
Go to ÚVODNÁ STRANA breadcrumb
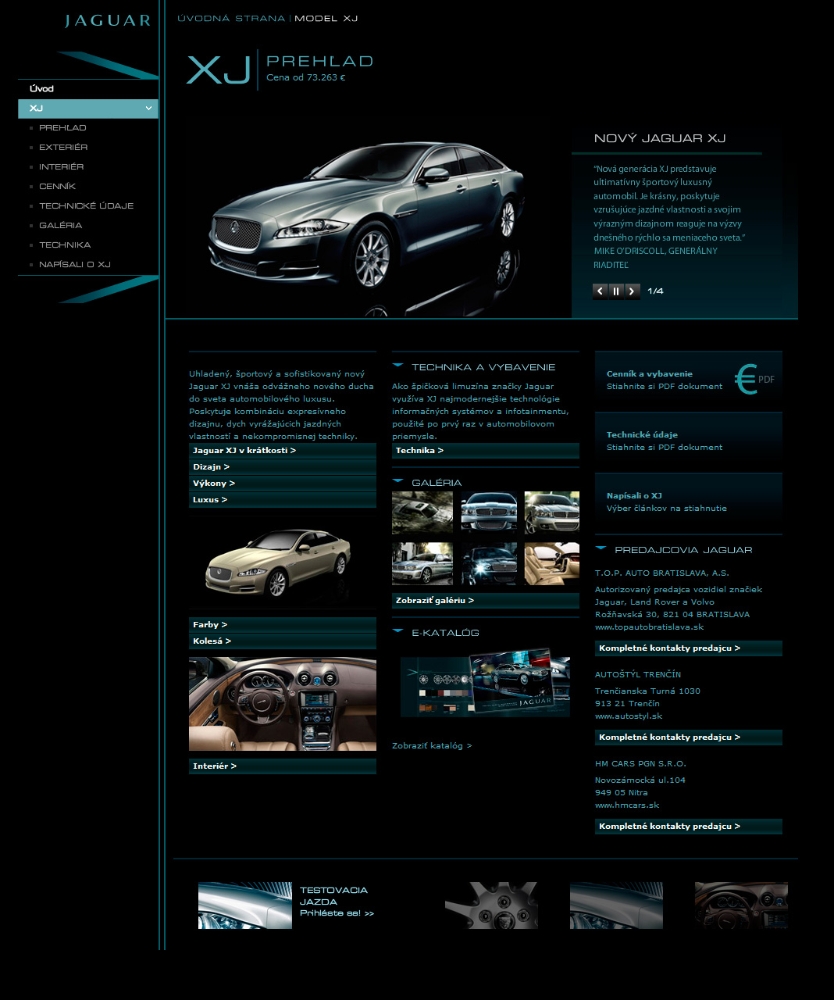point(231,18)
